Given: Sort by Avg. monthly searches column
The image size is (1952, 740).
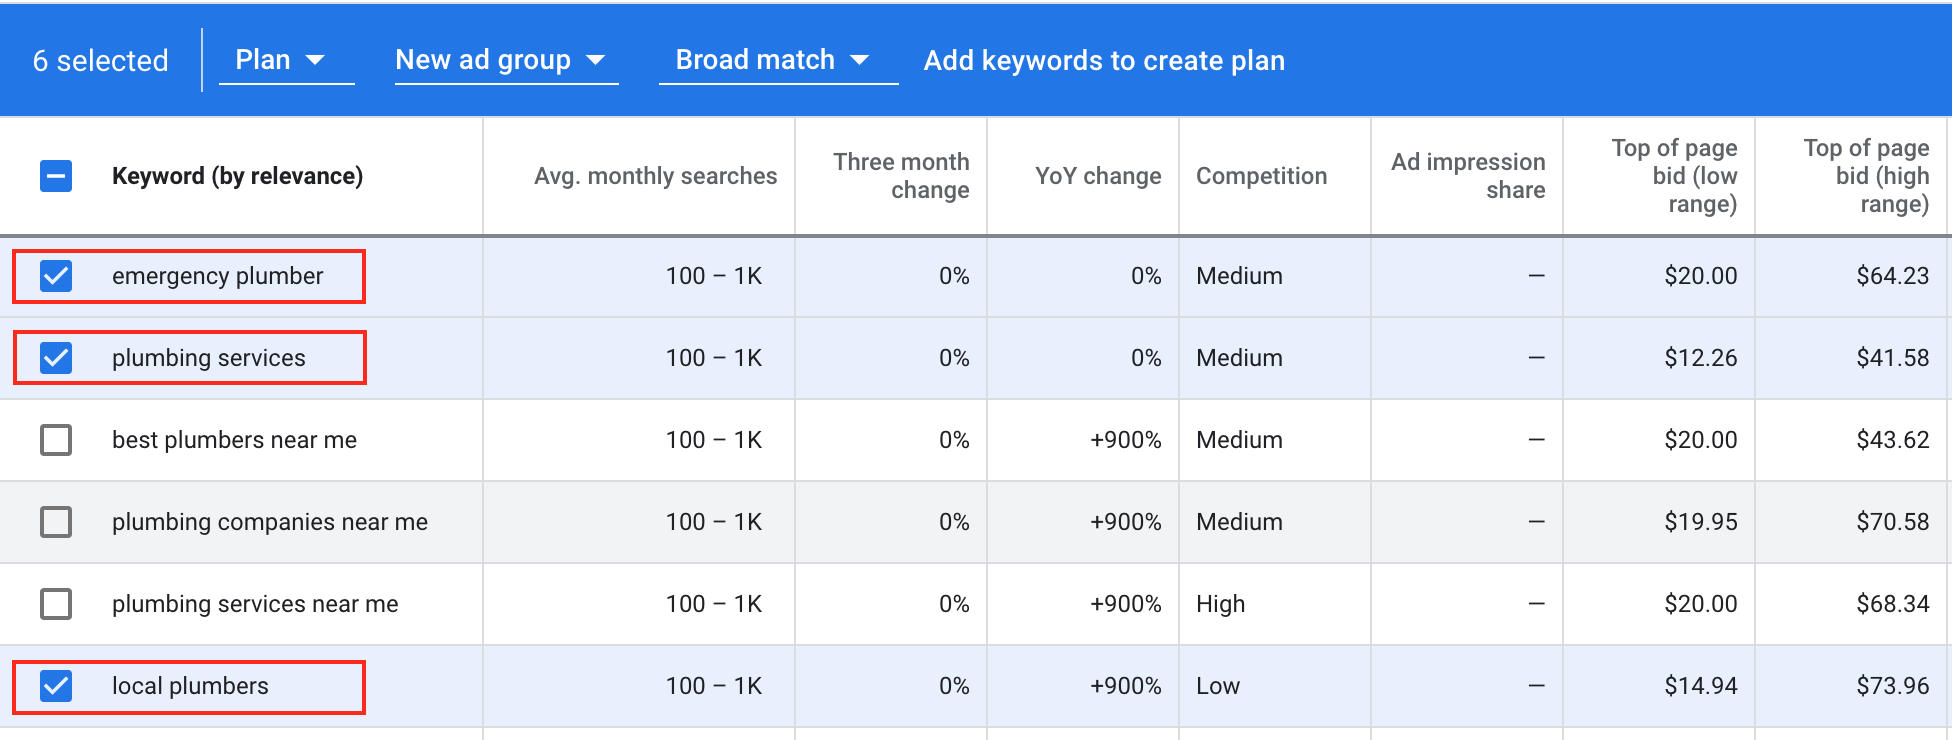Looking at the screenshot, I should coord(655,176).
